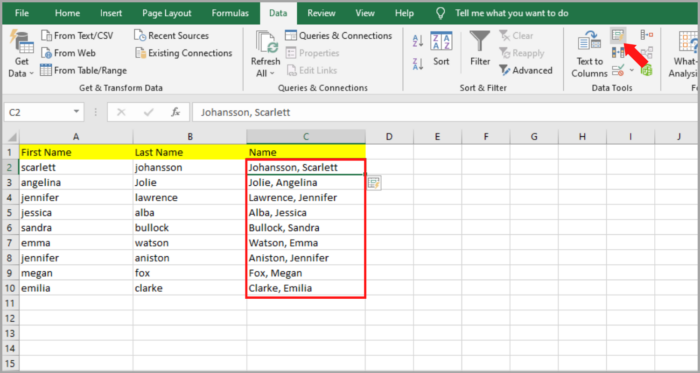Click the Relationships icon in Data Tools
This screenshot has height=373, width=700.
click(646, 53)
